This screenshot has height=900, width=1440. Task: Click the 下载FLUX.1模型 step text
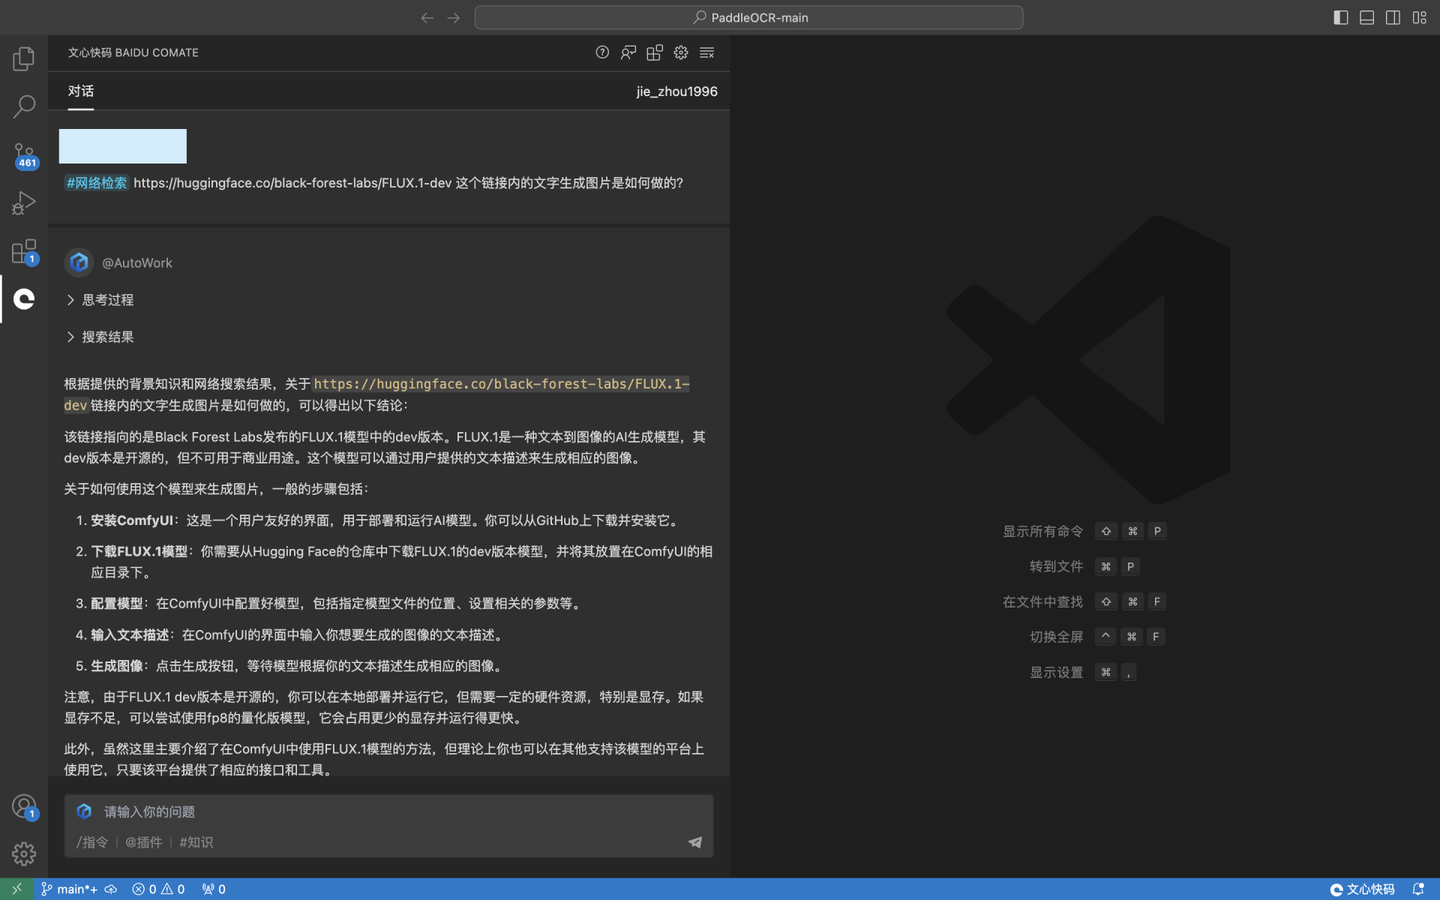[139, 551]
